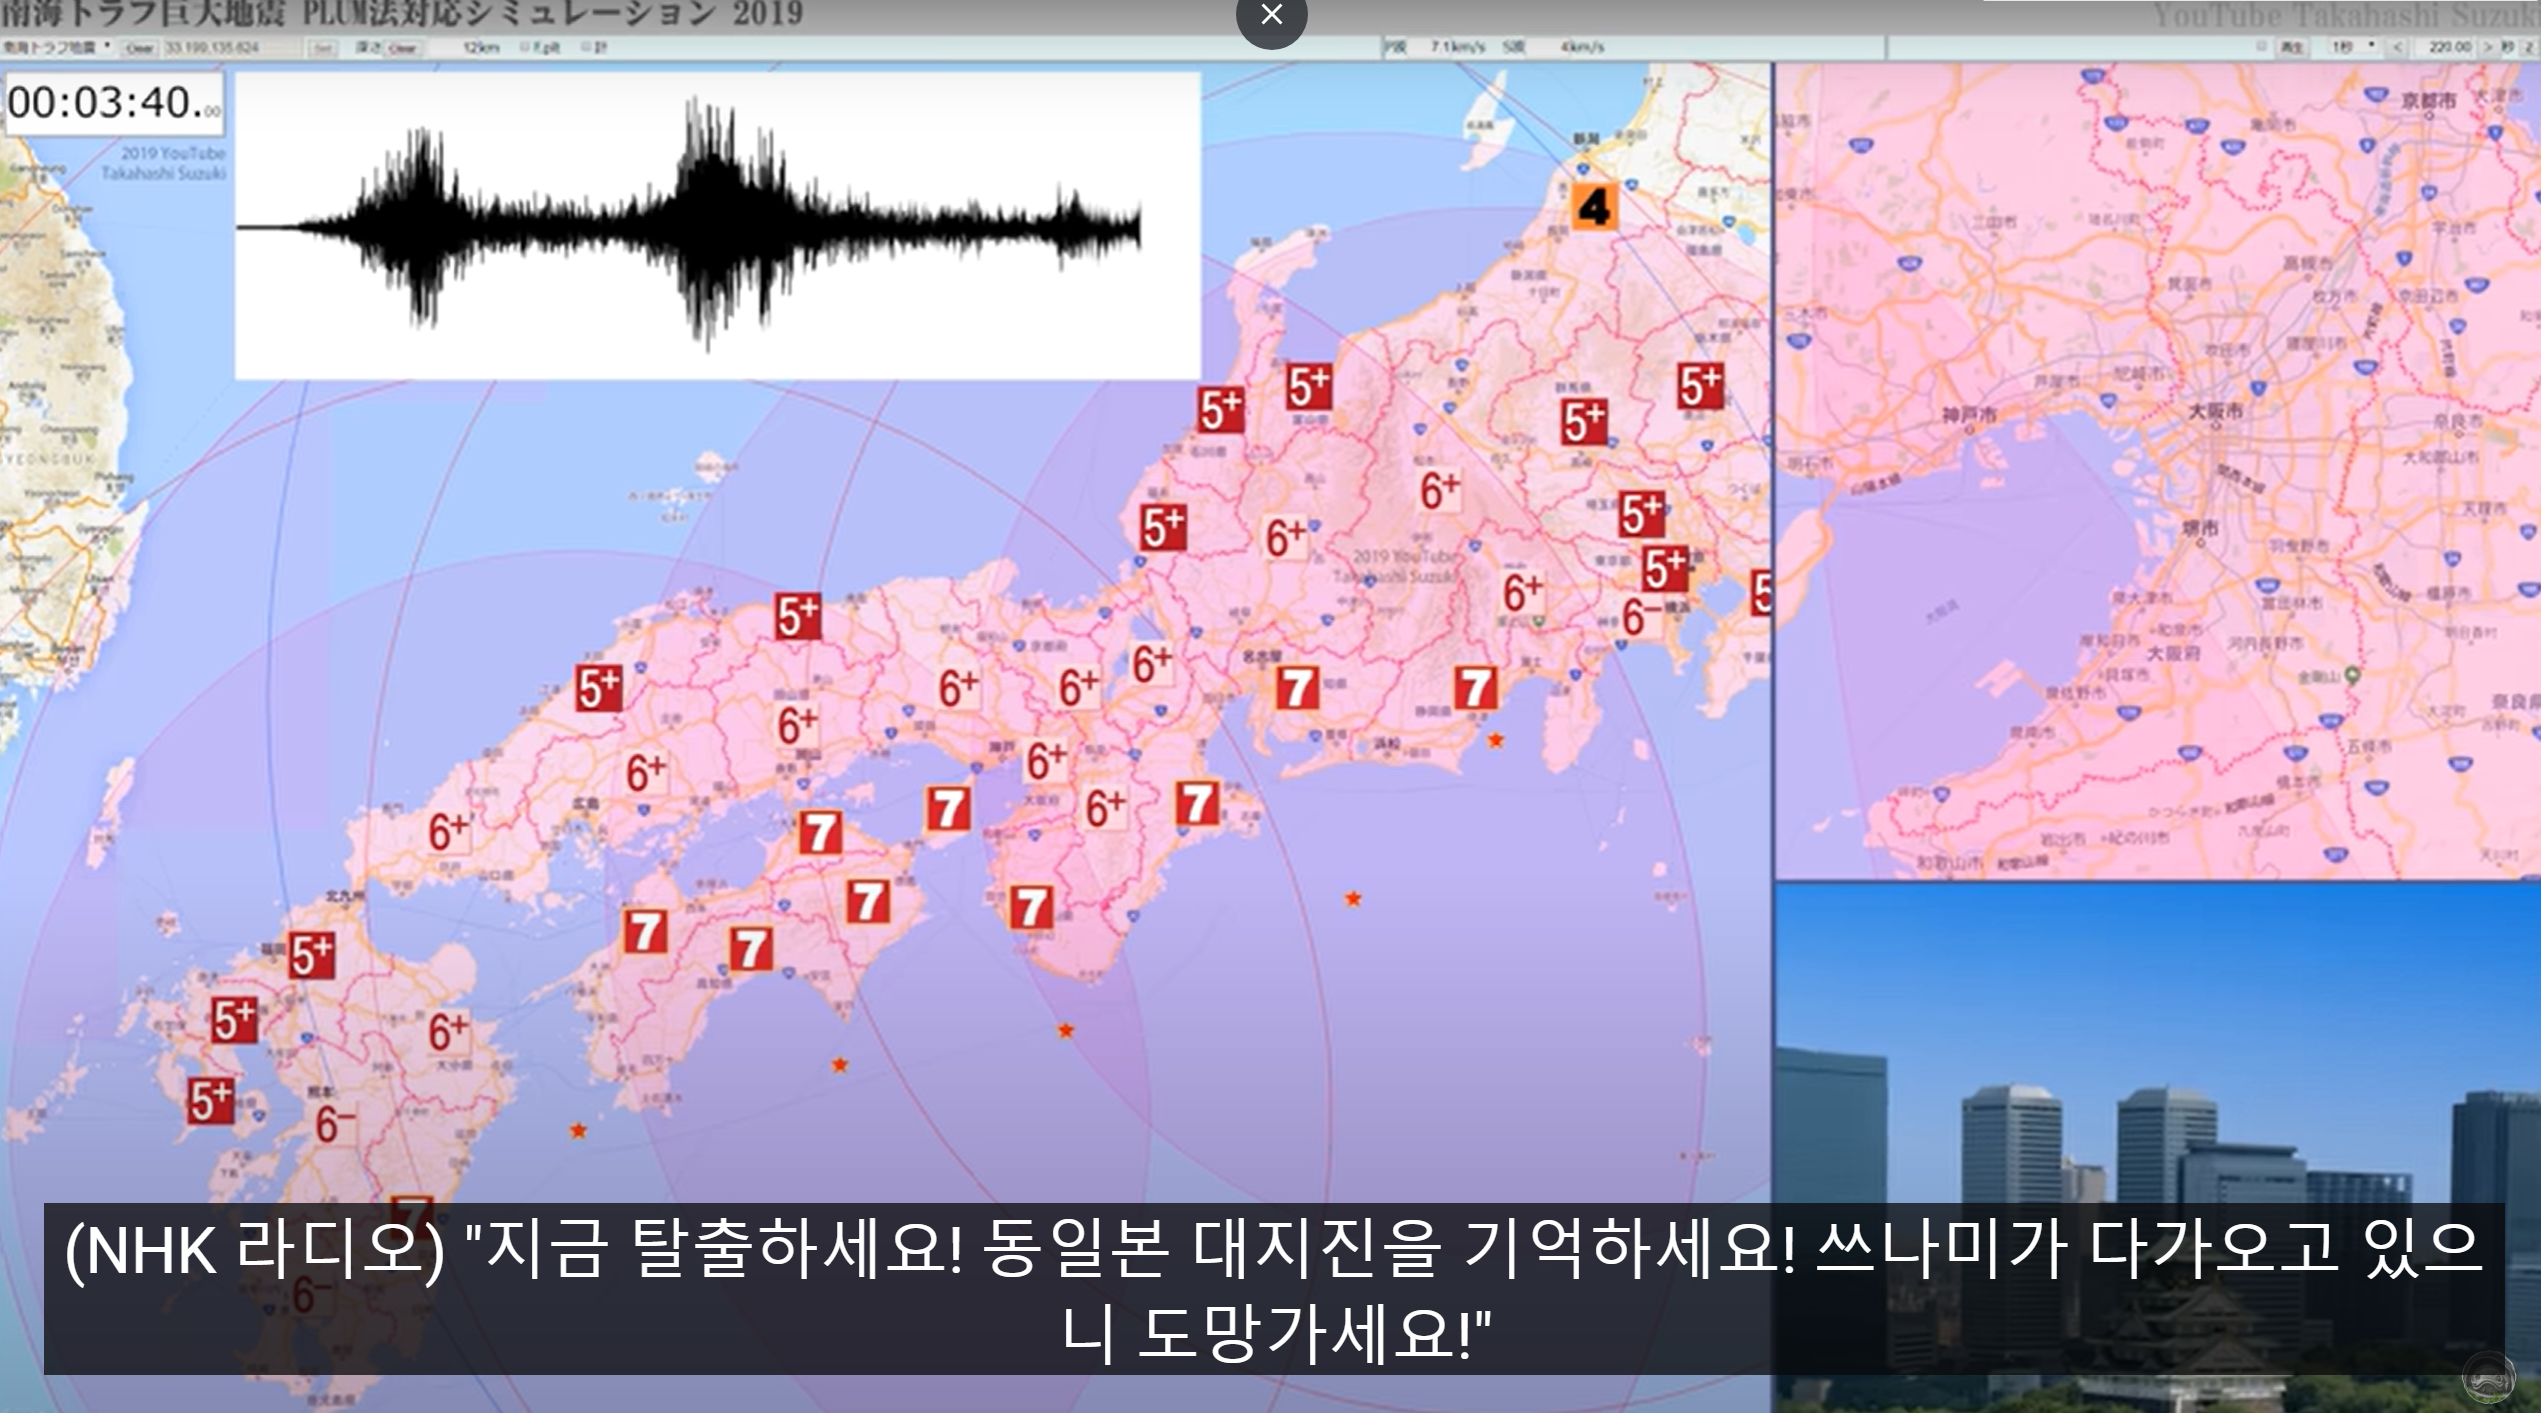2541x1413 pixels.
Task: Click the 5+ marker on northern Kyushu
Action: (311, 955)
